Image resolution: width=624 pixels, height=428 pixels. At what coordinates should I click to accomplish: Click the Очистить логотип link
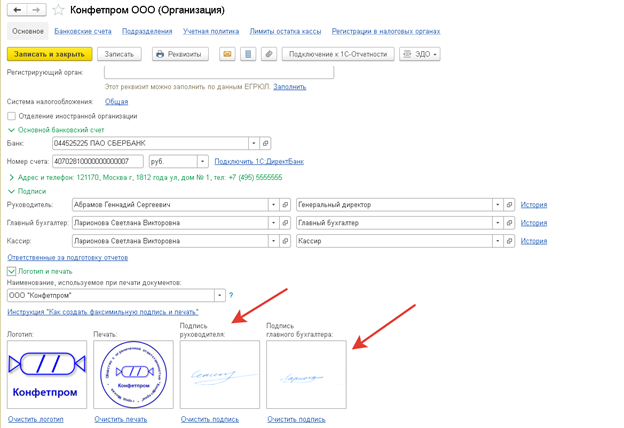pyautogui.click(x=35, y=419)
